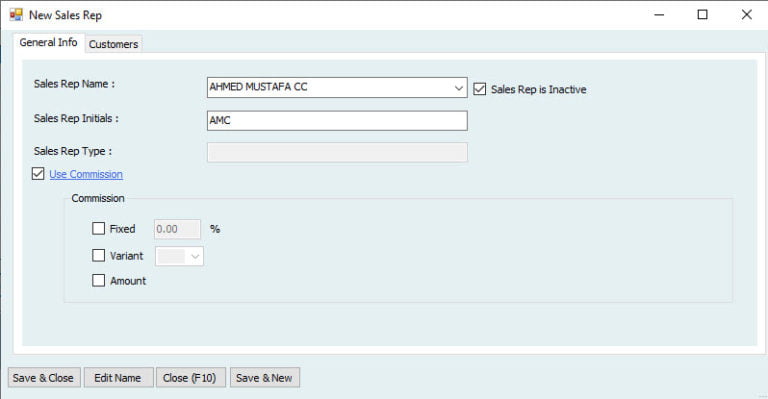768x399 pixels.
Task: Enable the Fixed commission checkbox
Action: tap(98, 229)
